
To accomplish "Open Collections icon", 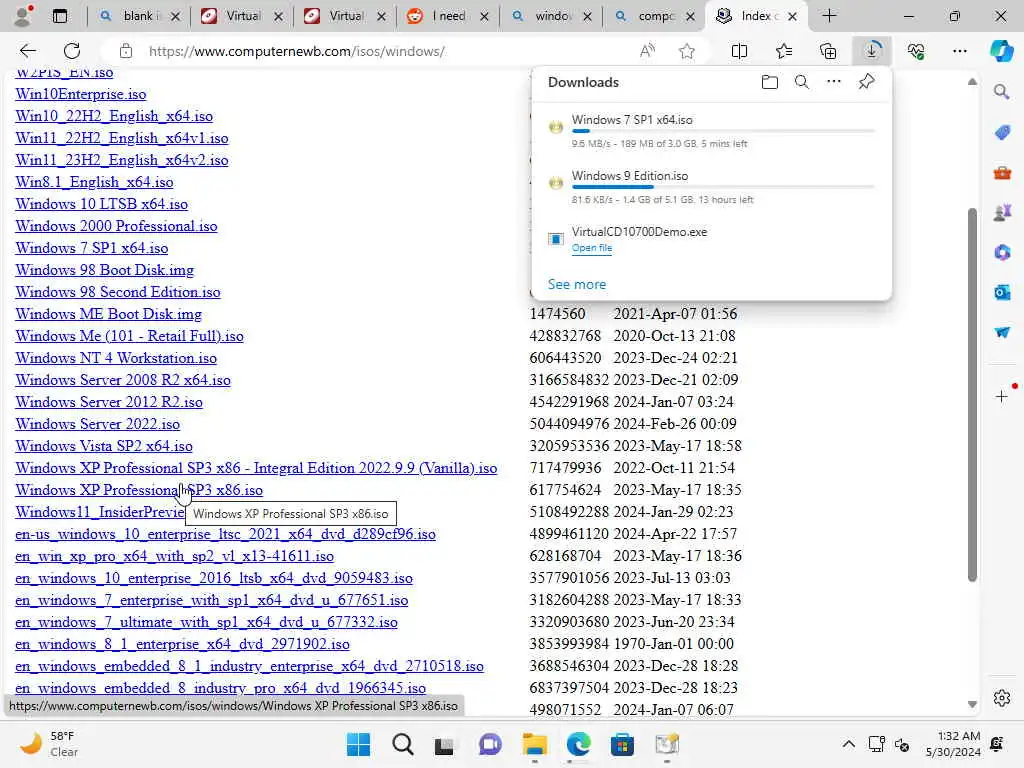I will pos(827,51).
